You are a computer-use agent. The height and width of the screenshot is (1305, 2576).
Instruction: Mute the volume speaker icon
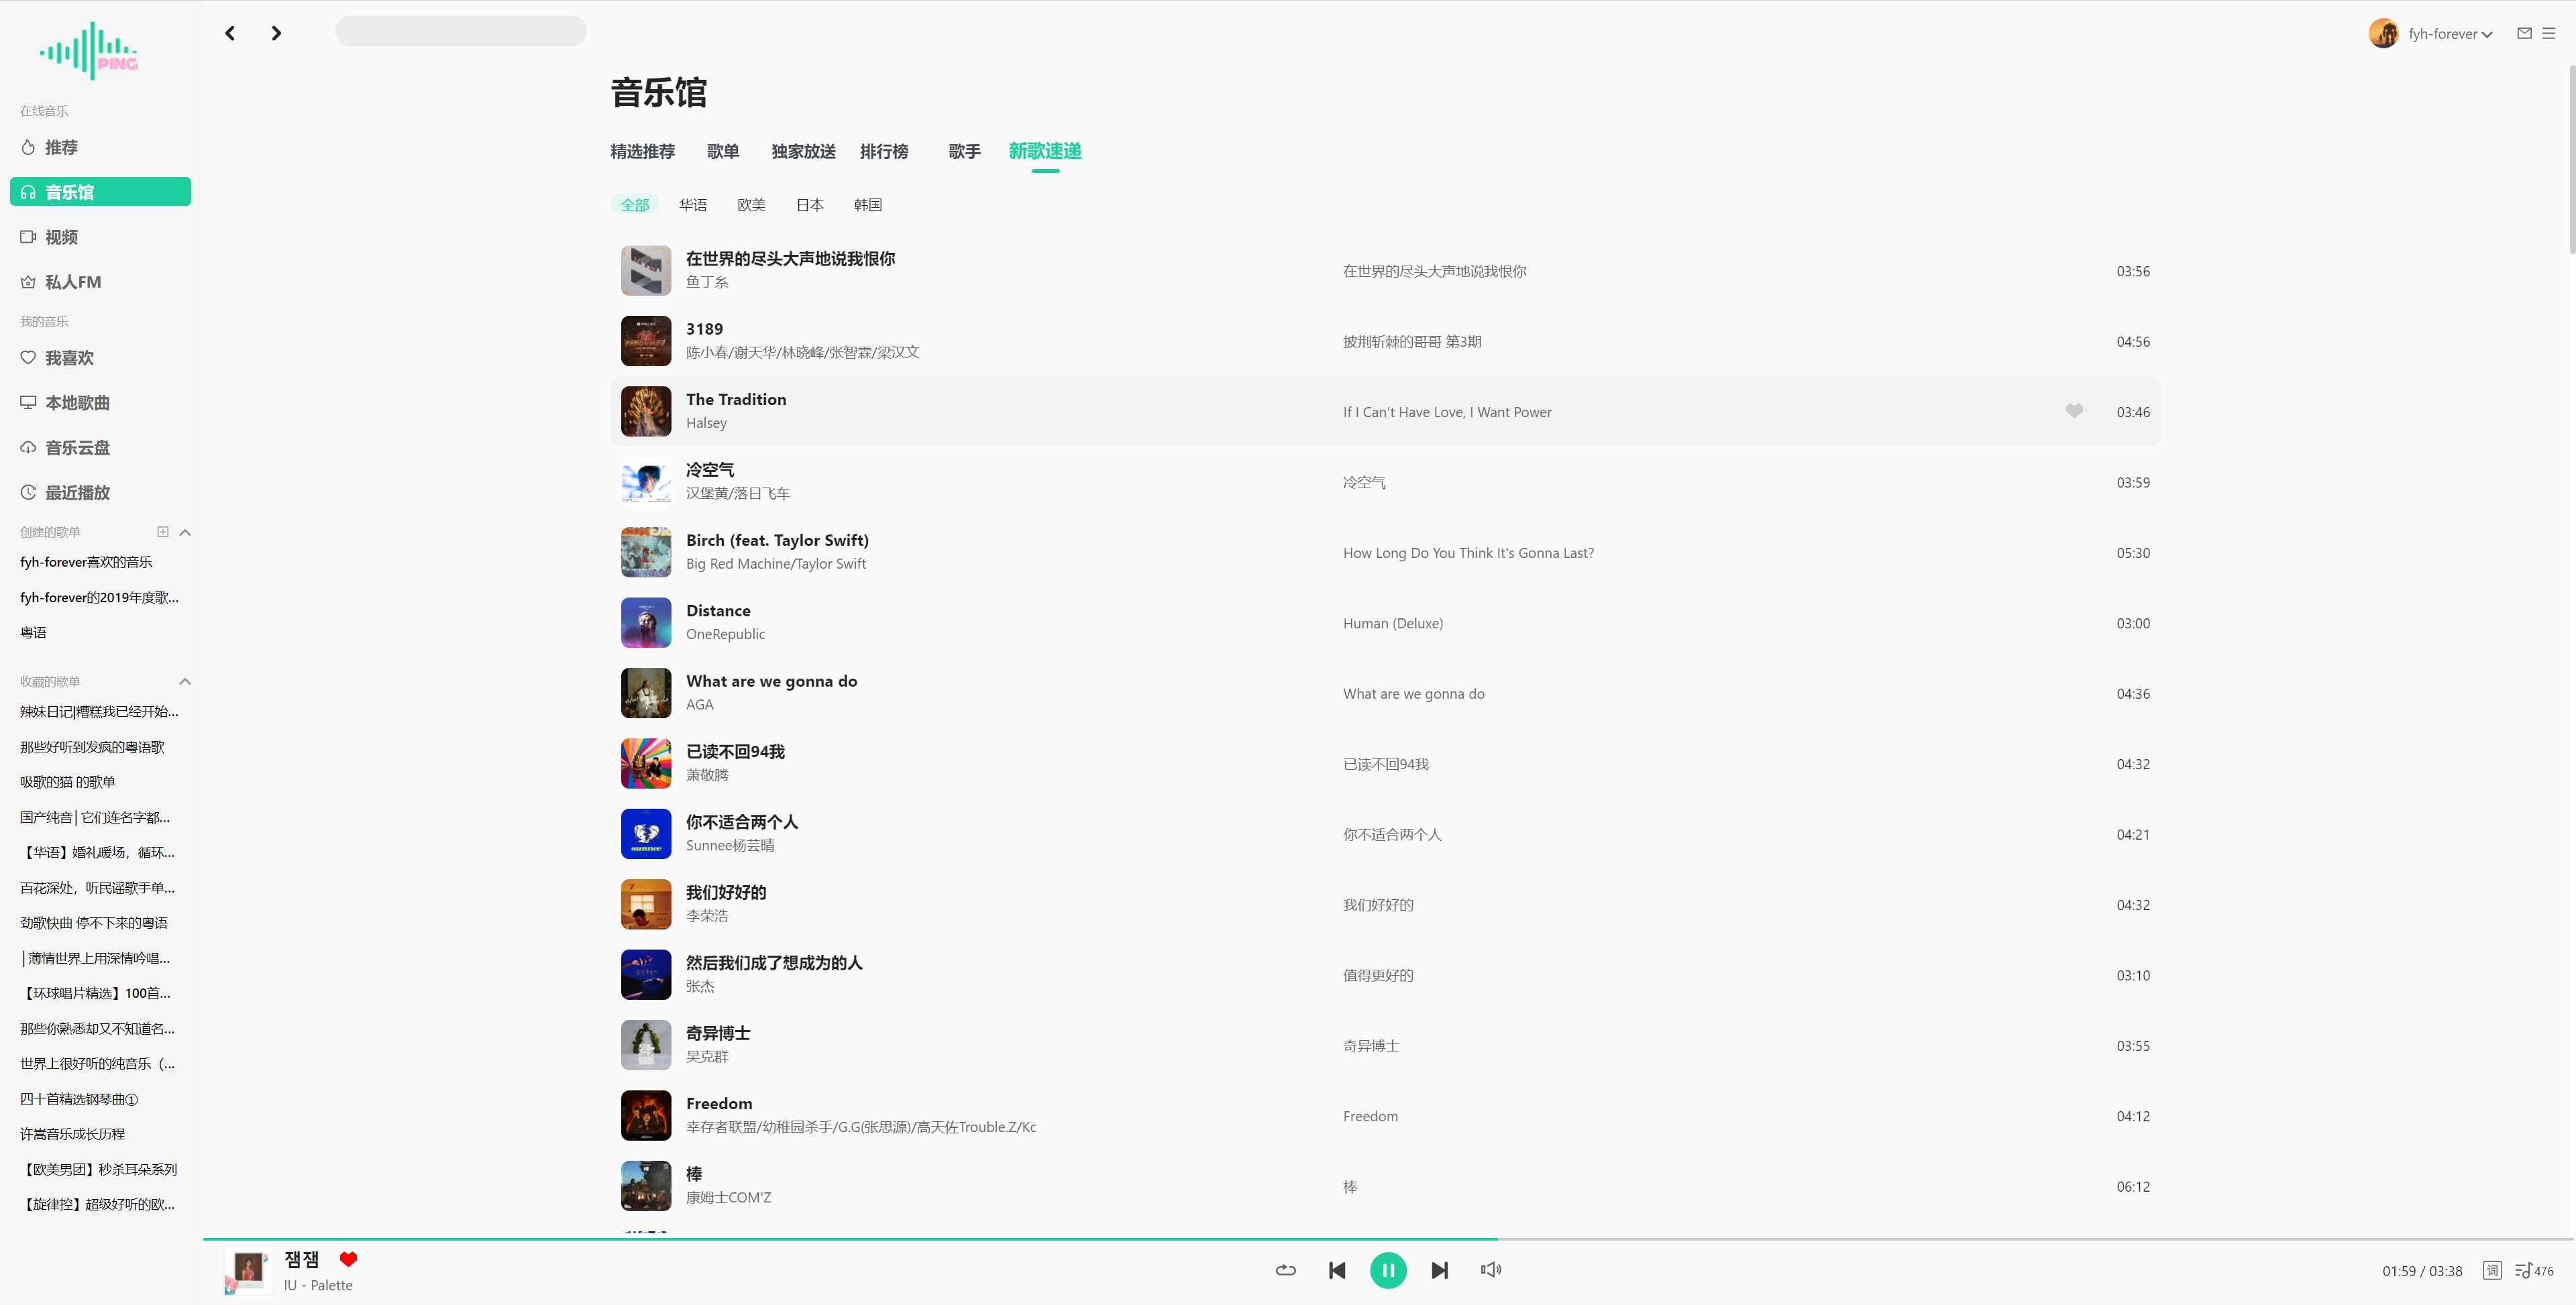click(x=1490, y=1270)
